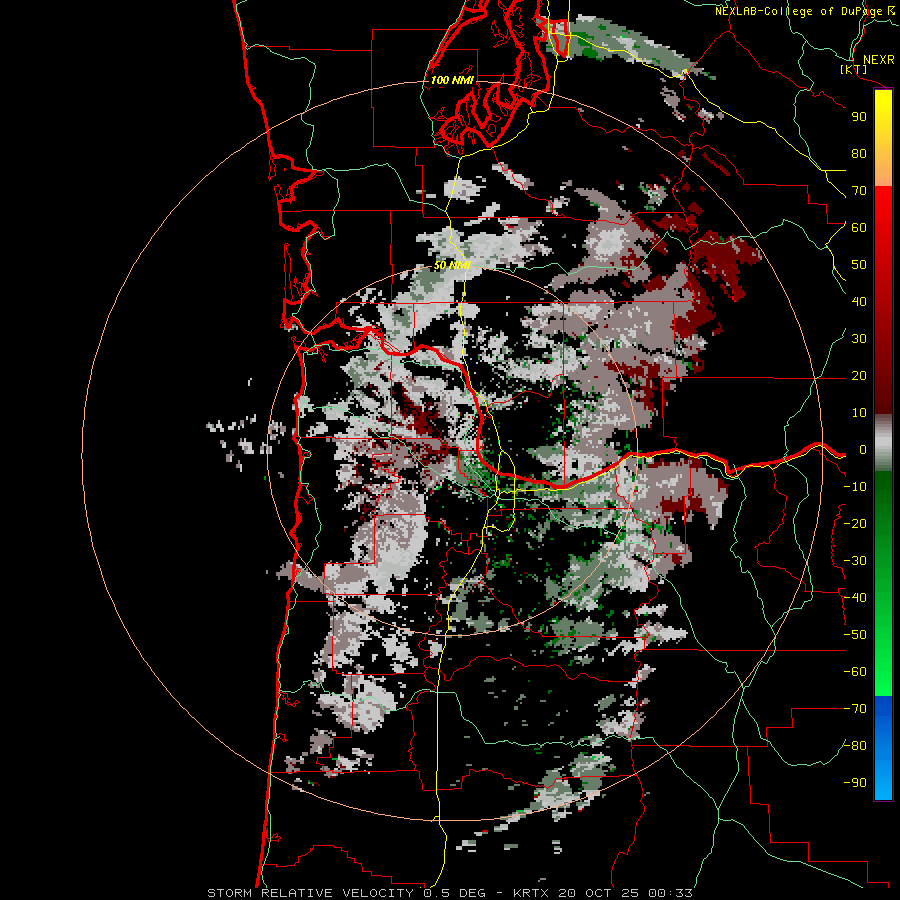
Task: Select the 90 value on the velocity legend
Action: 859,117
